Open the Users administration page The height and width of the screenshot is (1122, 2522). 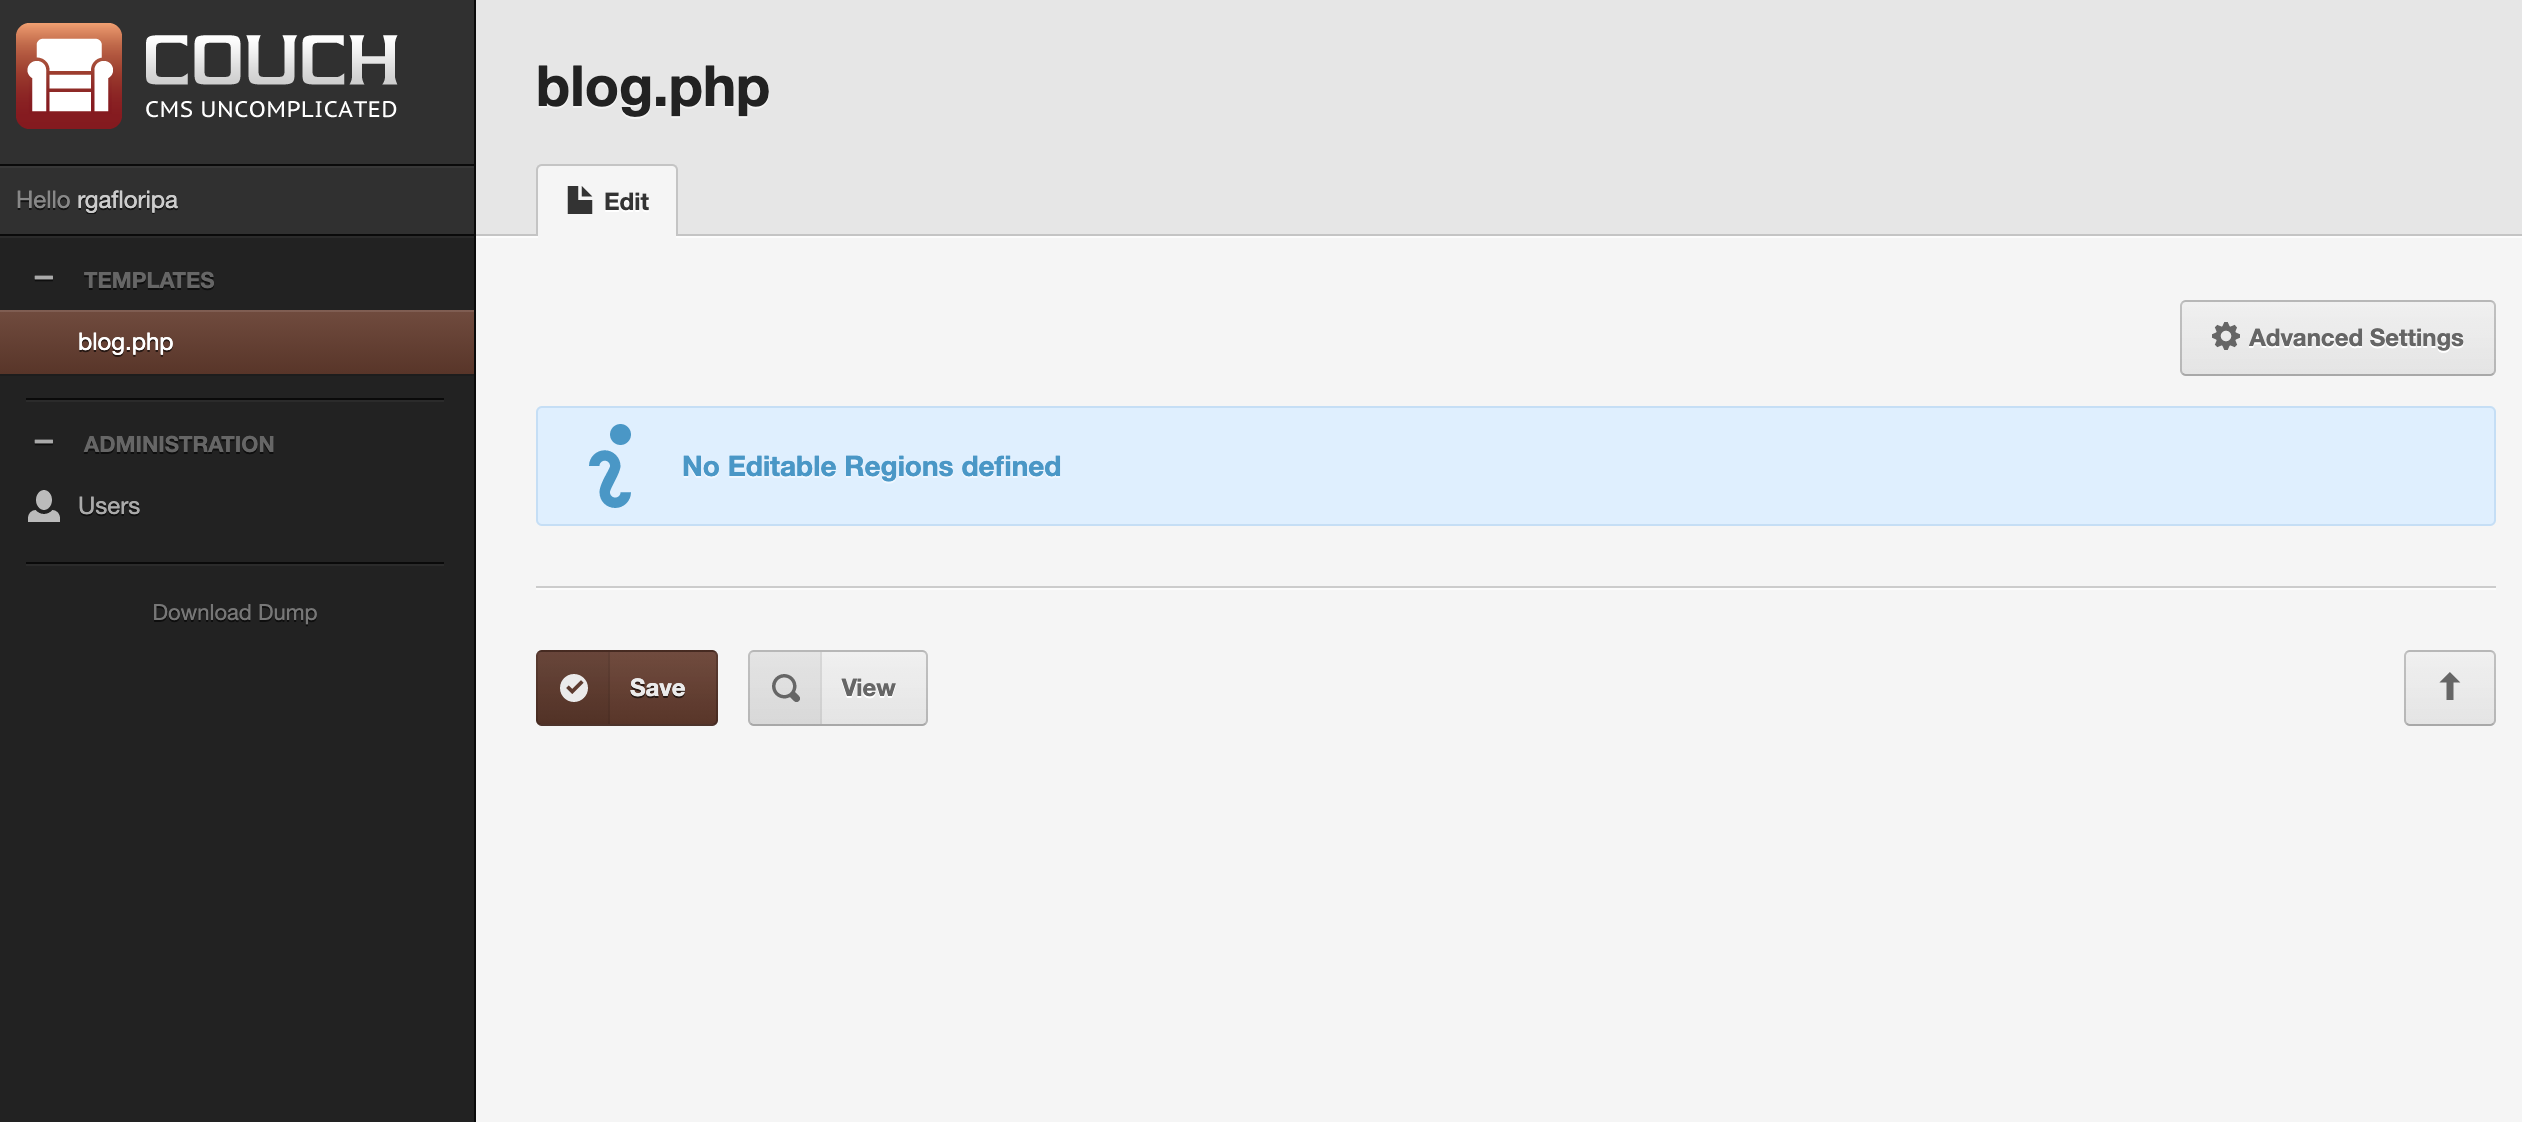point(109,506)
